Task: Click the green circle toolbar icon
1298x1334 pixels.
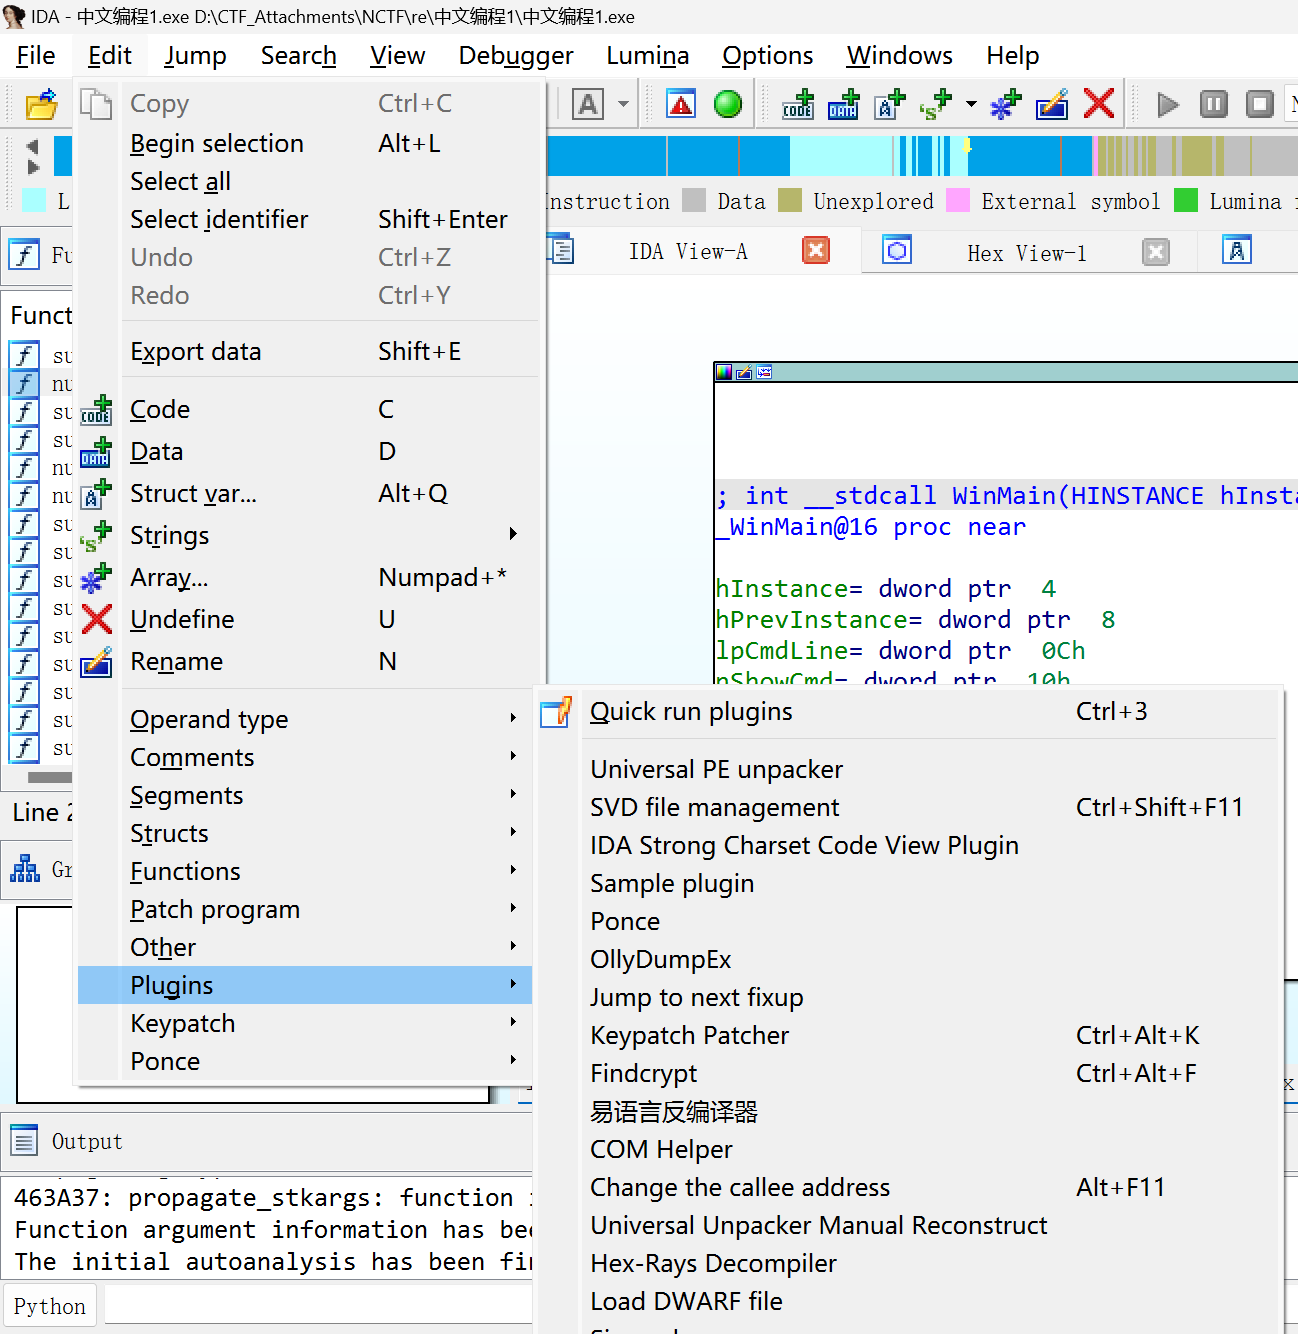Action: [x=728, y=104]
